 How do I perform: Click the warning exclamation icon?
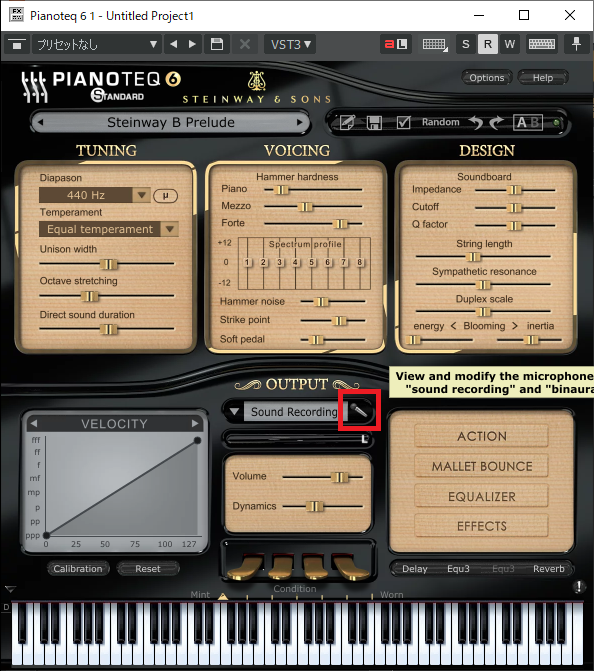point(579,586)
